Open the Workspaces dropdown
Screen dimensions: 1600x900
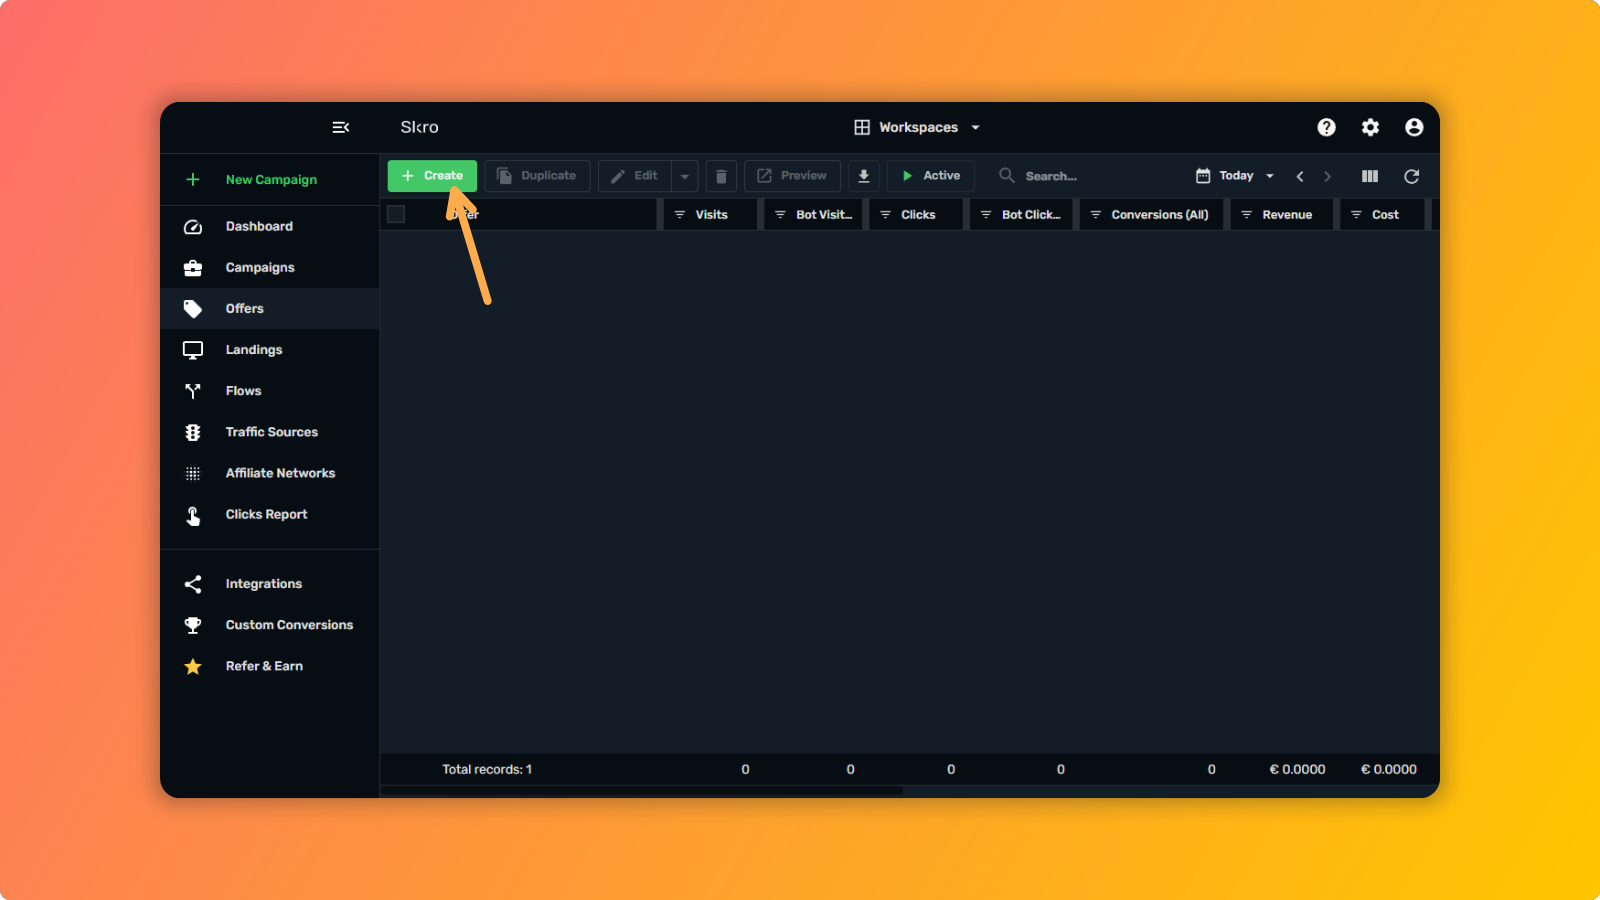tap(917, 127)
